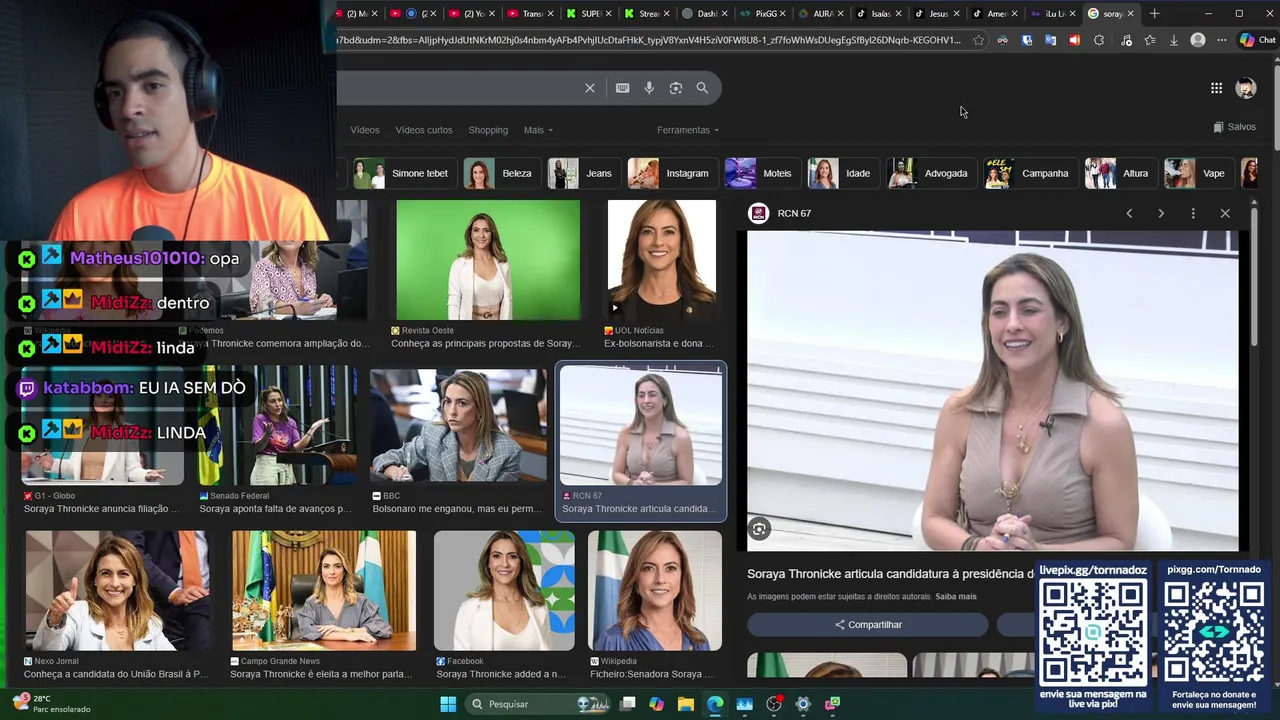Open the browser Downloads icon

point(1174,40)
